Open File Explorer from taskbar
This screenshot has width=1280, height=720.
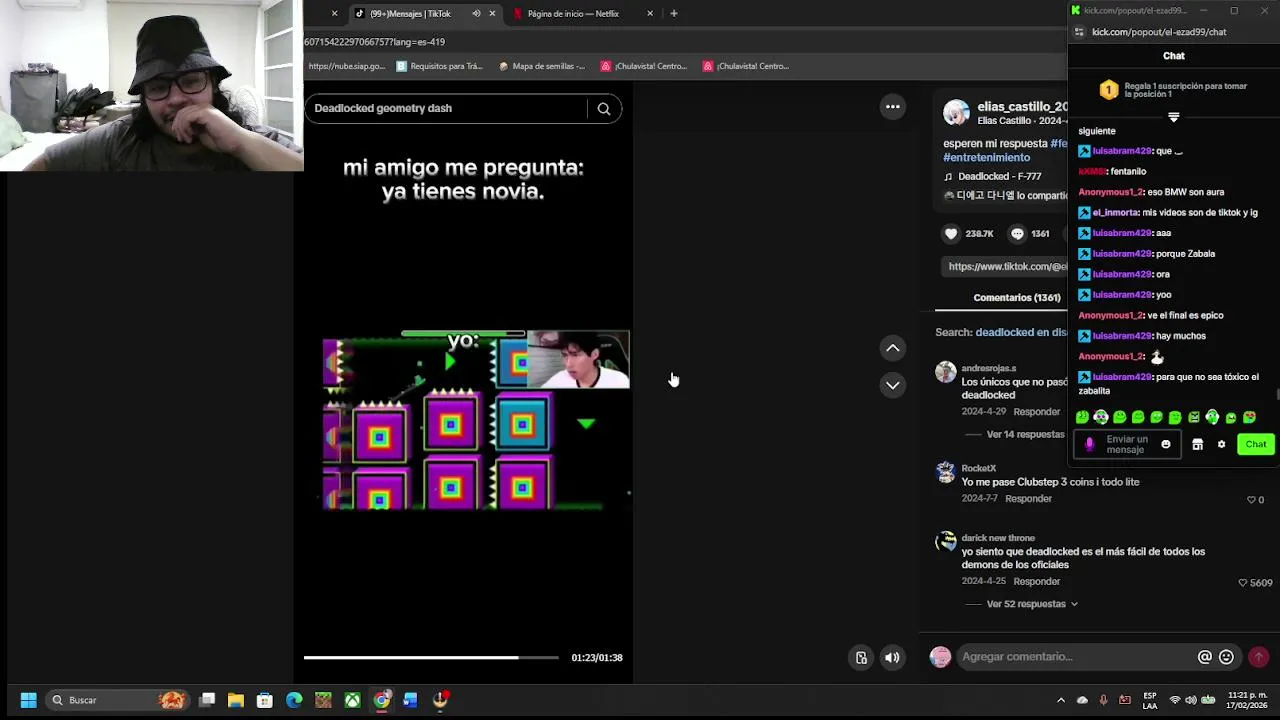click(236, 700)
